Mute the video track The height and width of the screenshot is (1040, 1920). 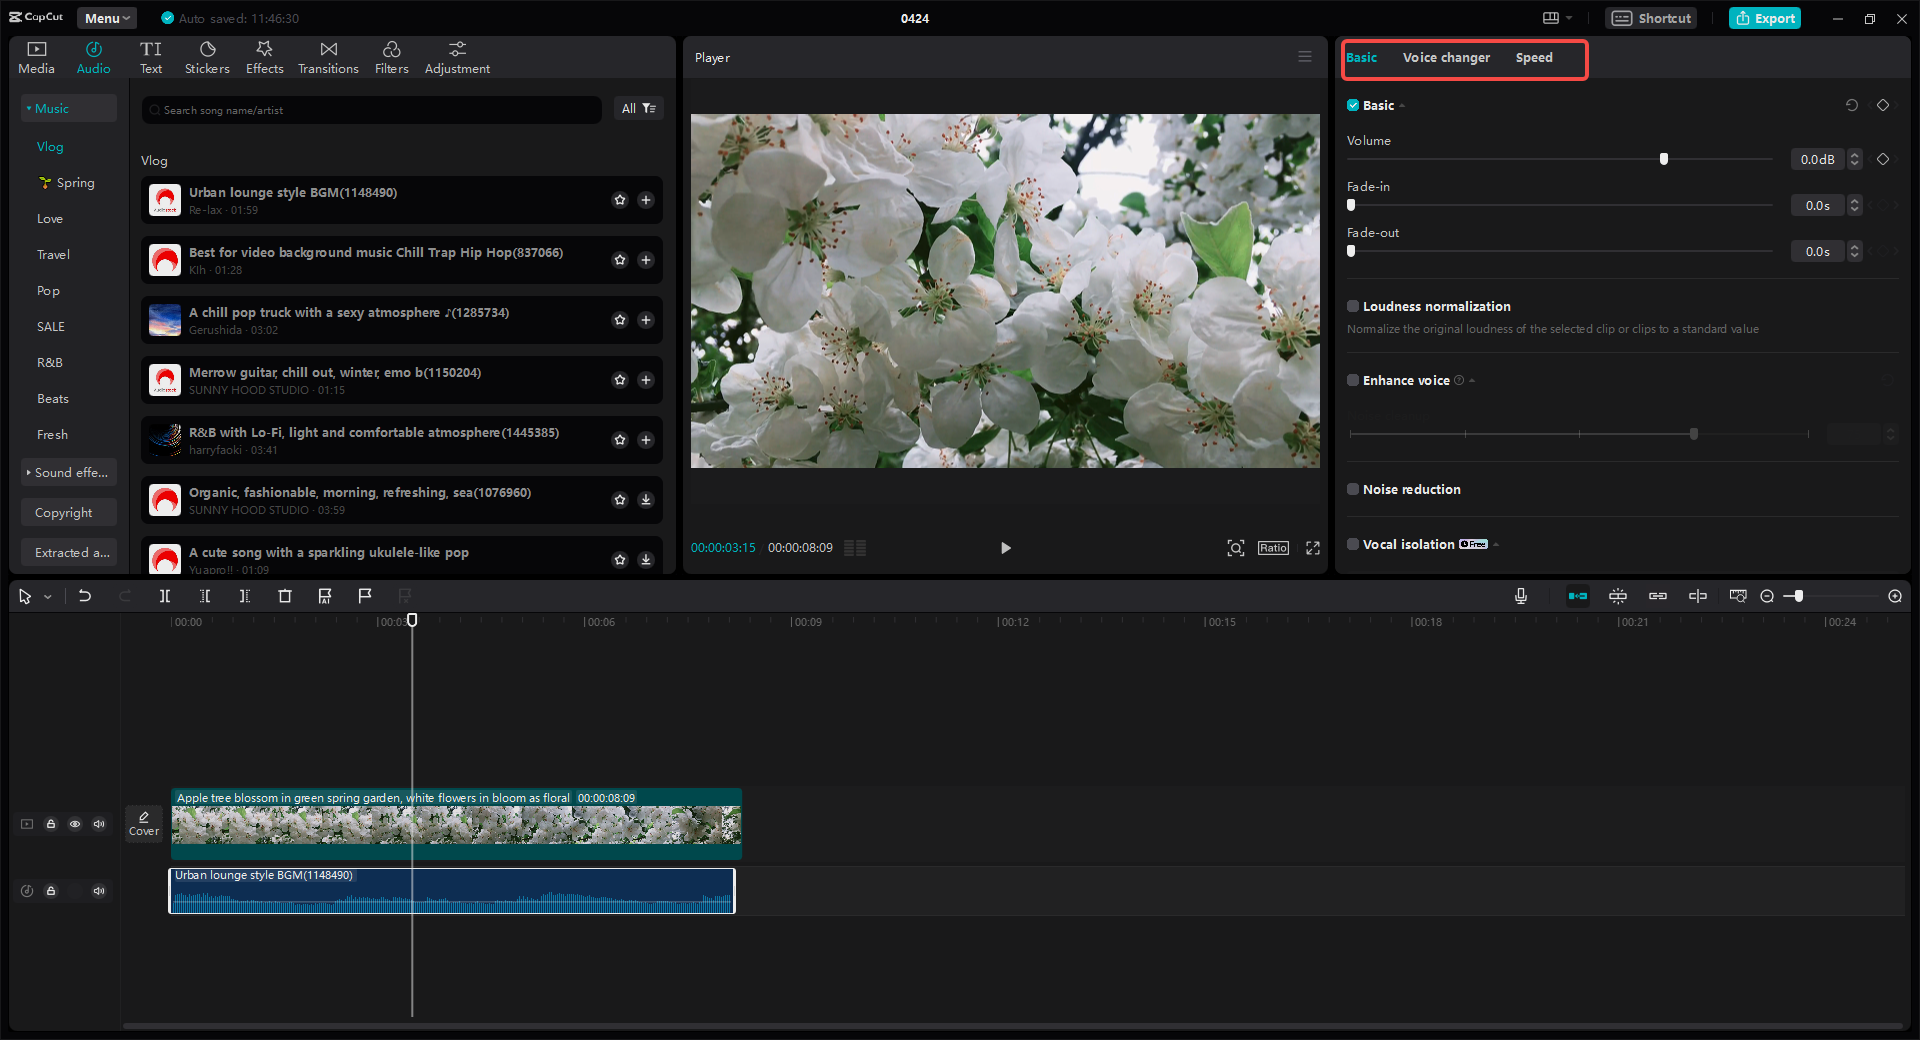click(x=99, y=824)
